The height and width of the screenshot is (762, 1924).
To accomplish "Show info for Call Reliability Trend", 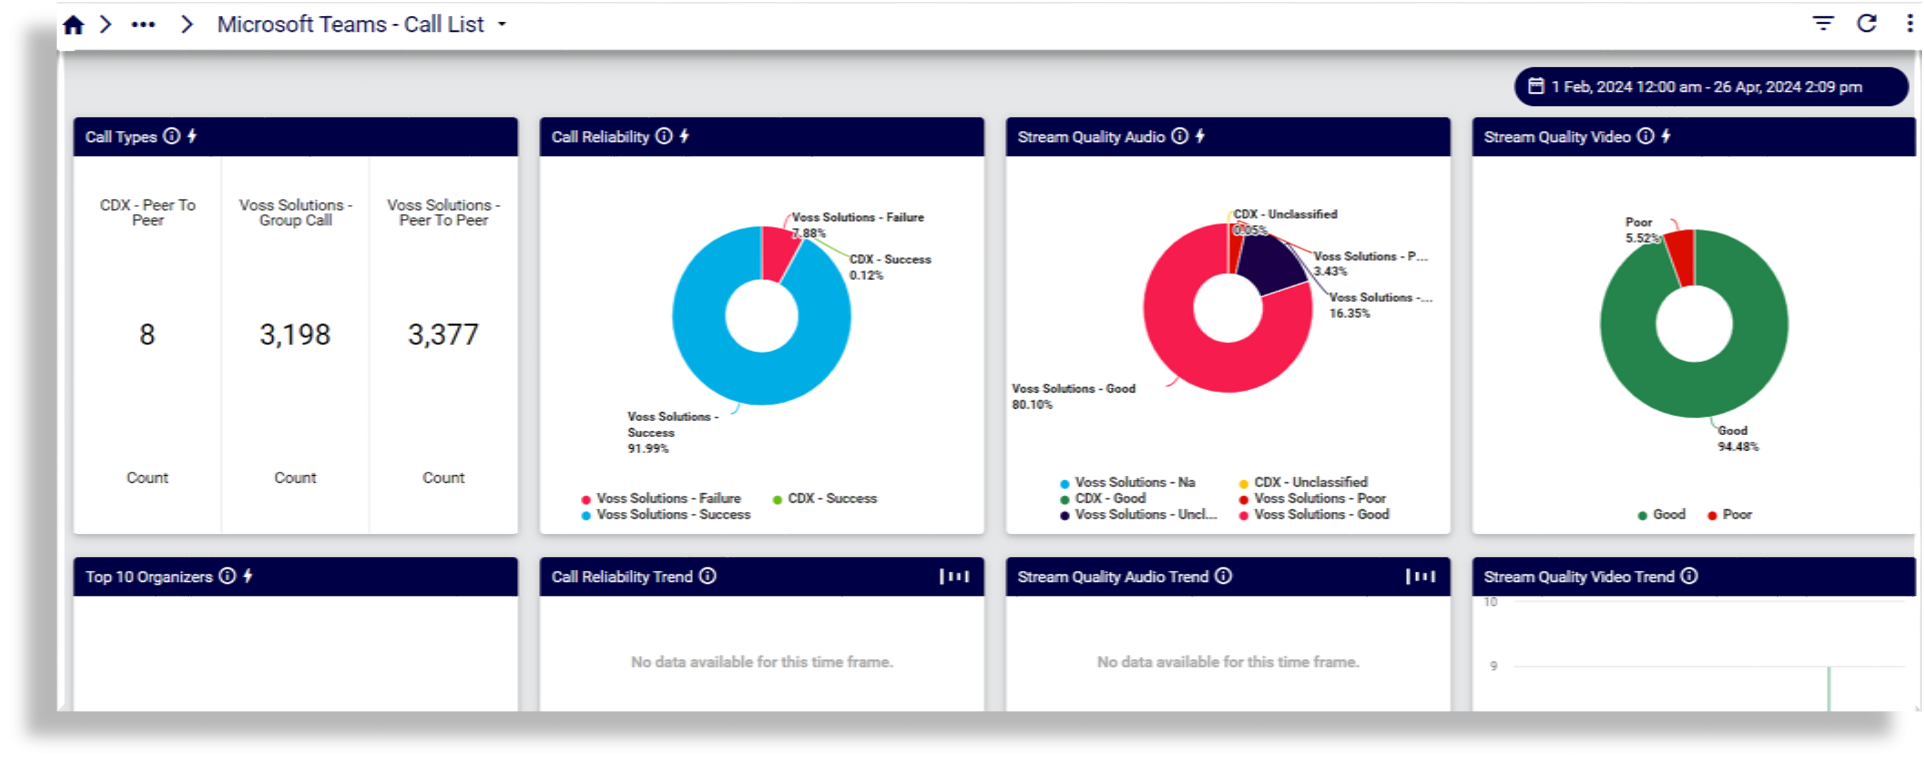I will click(x=708, y=576).
